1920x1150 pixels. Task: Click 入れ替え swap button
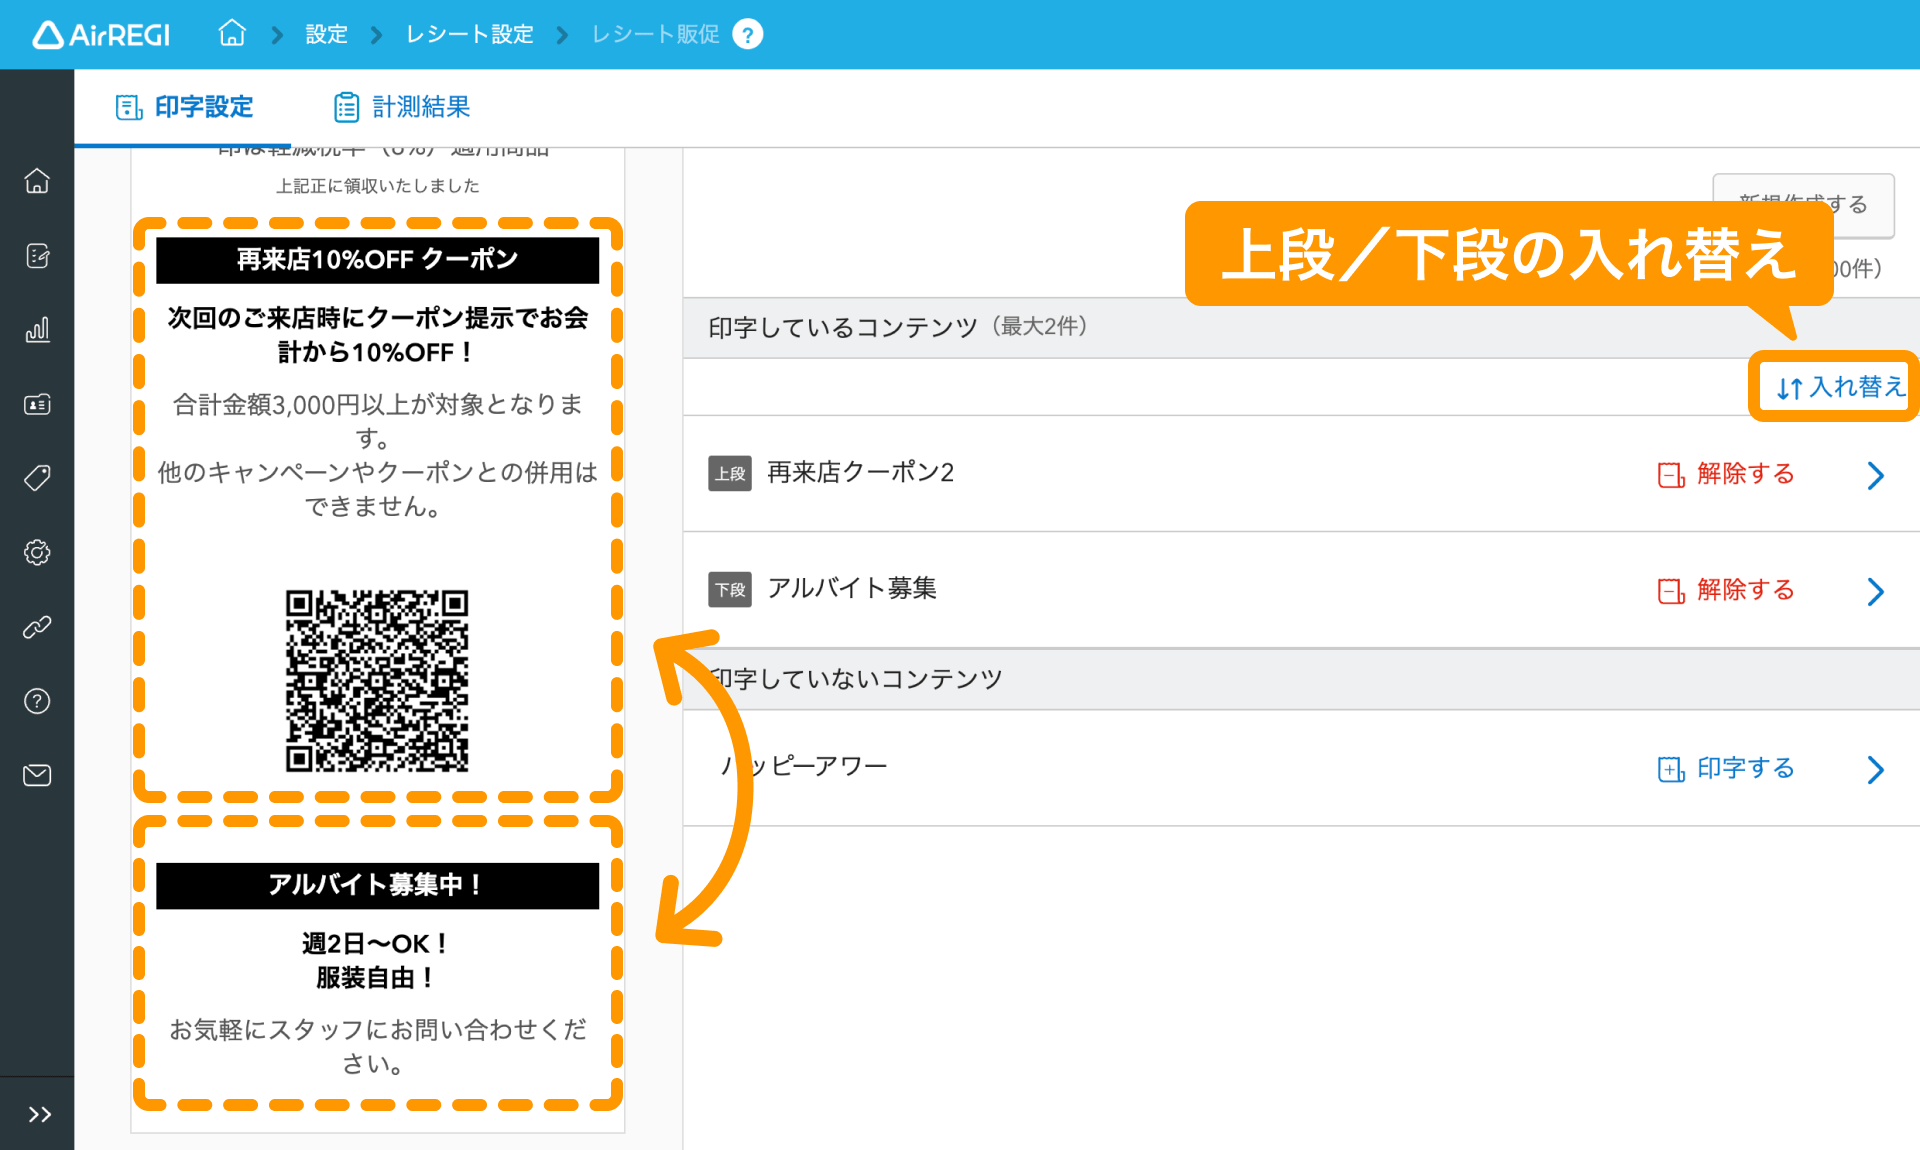click(1840, 387)
